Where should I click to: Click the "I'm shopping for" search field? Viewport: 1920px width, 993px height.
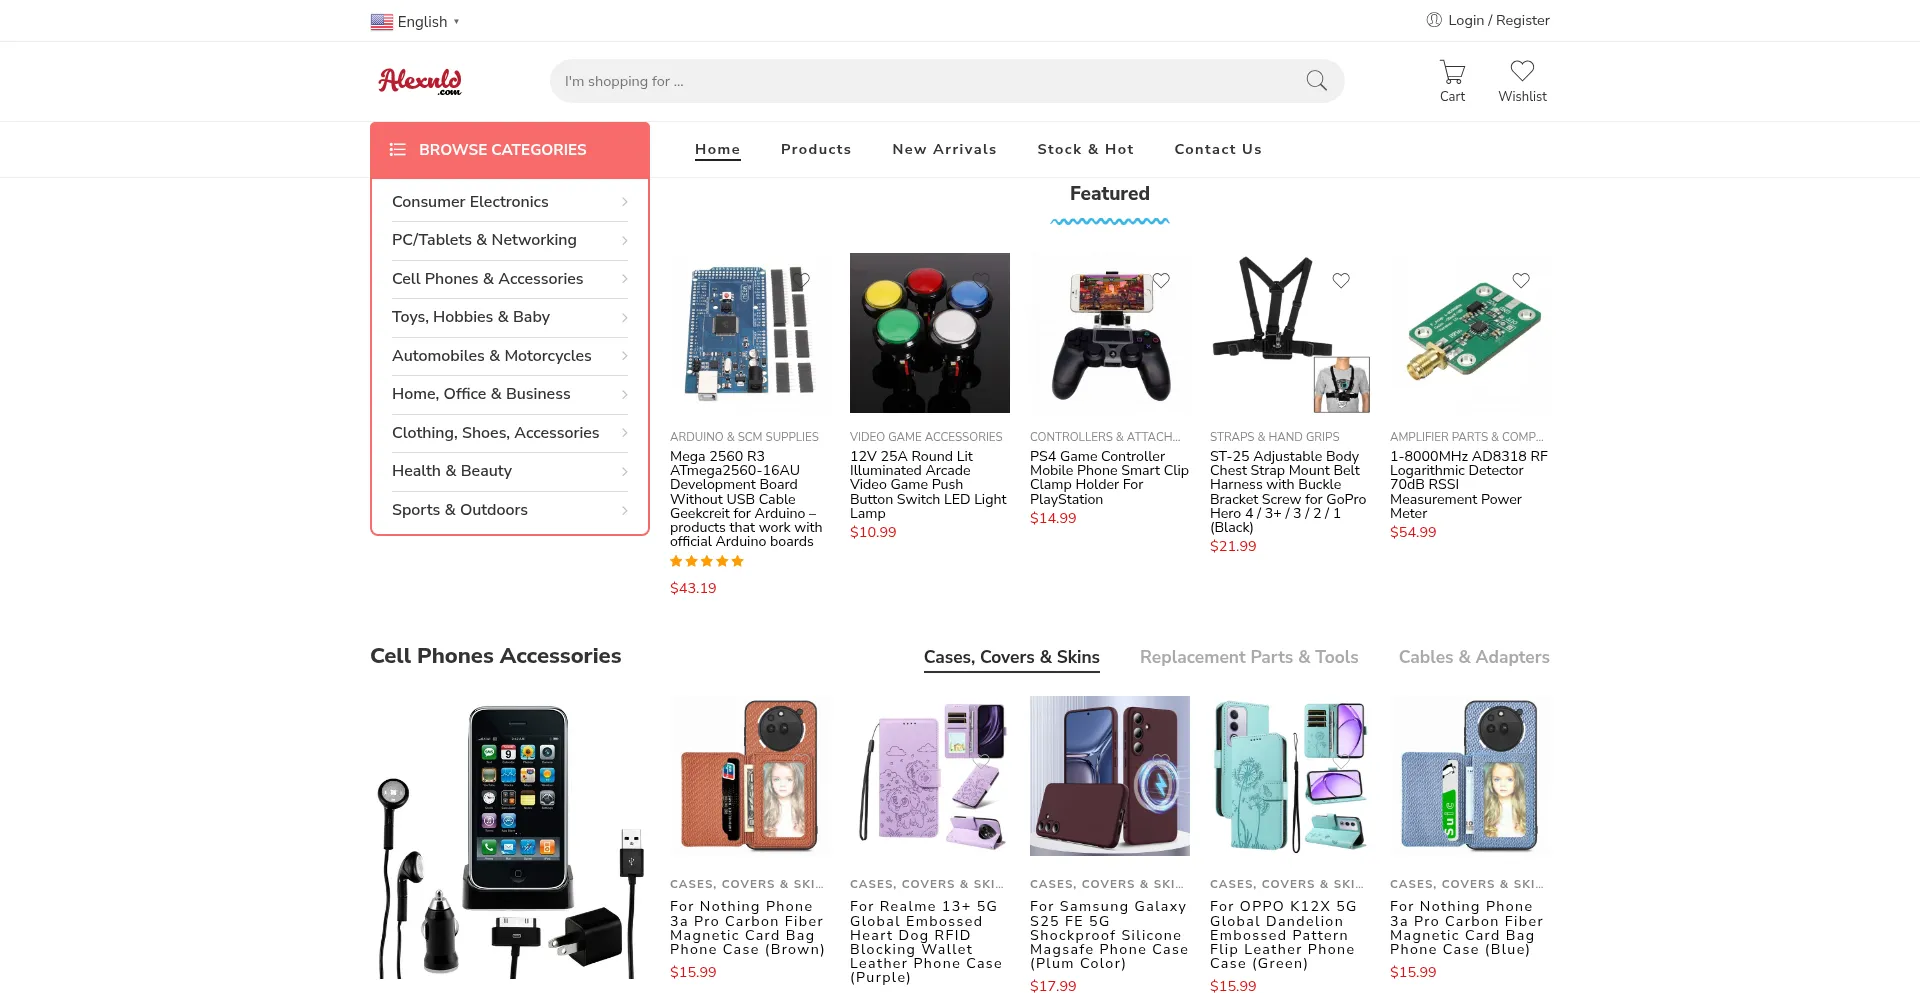[x=930, y=81]
